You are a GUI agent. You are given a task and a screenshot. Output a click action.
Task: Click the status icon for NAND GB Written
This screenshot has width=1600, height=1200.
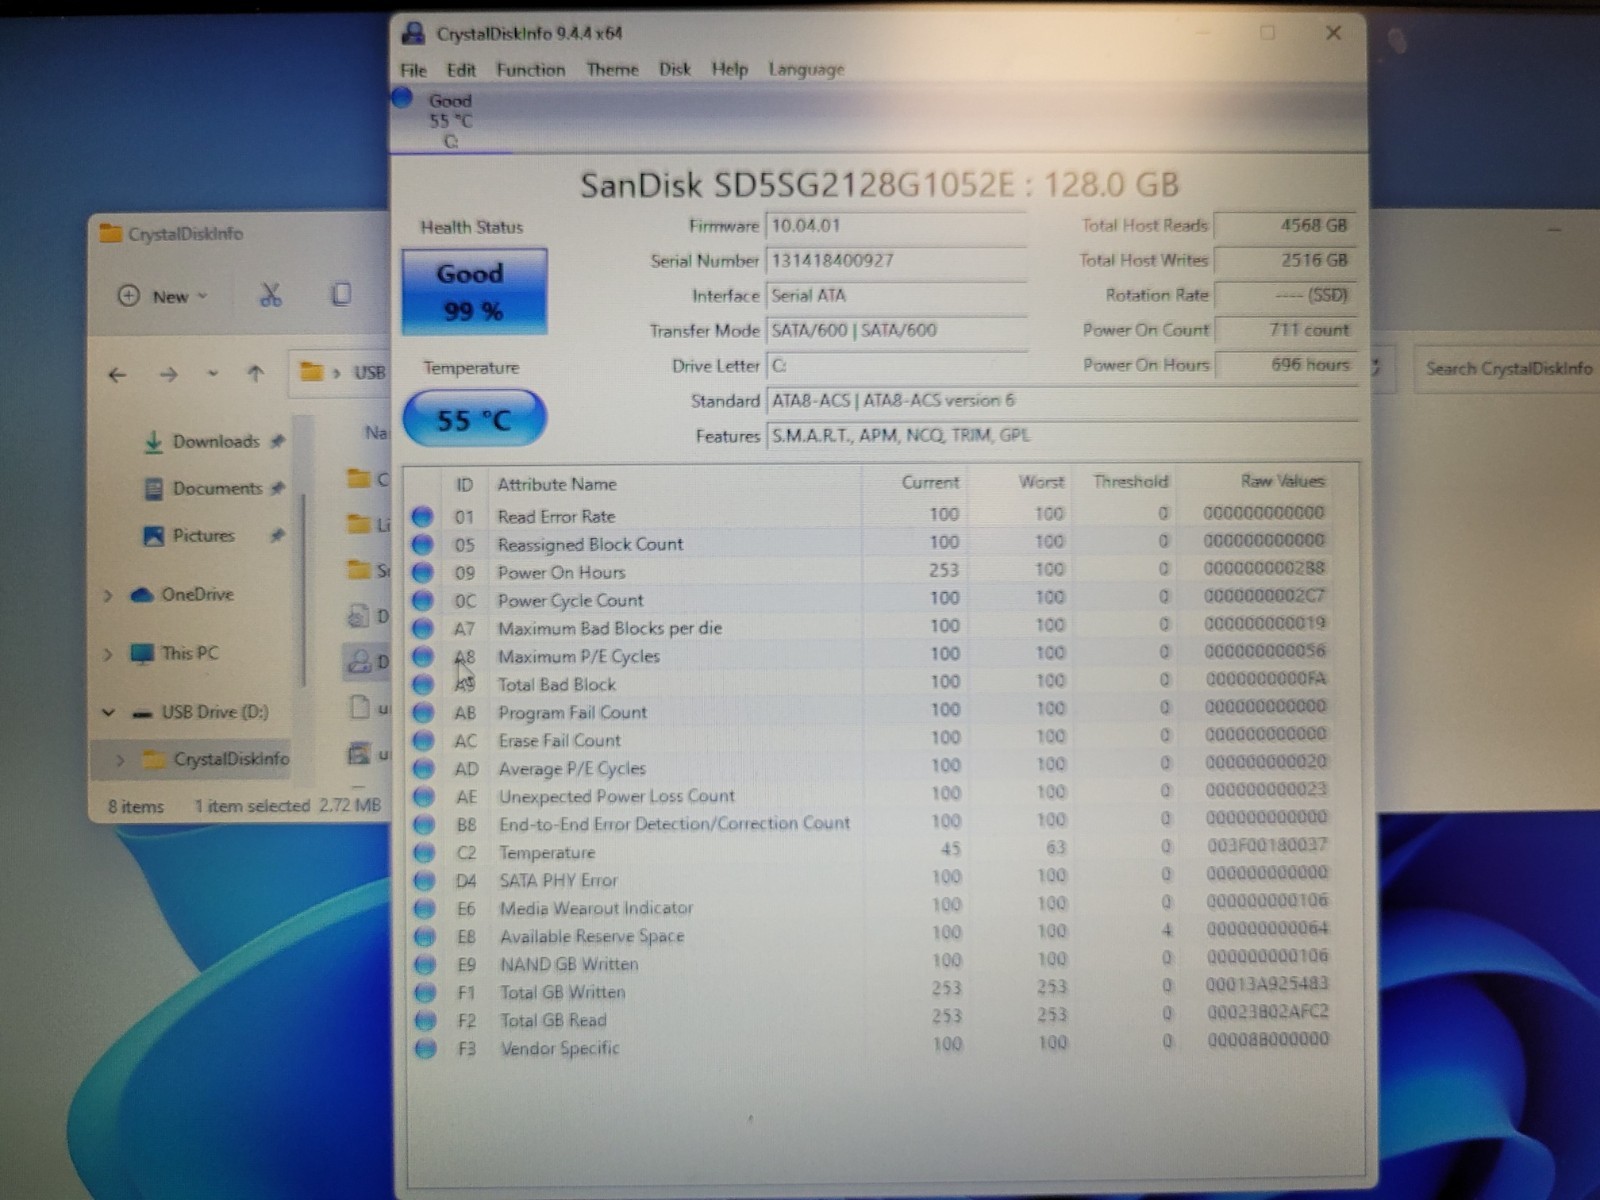click(x=425, y=964)
